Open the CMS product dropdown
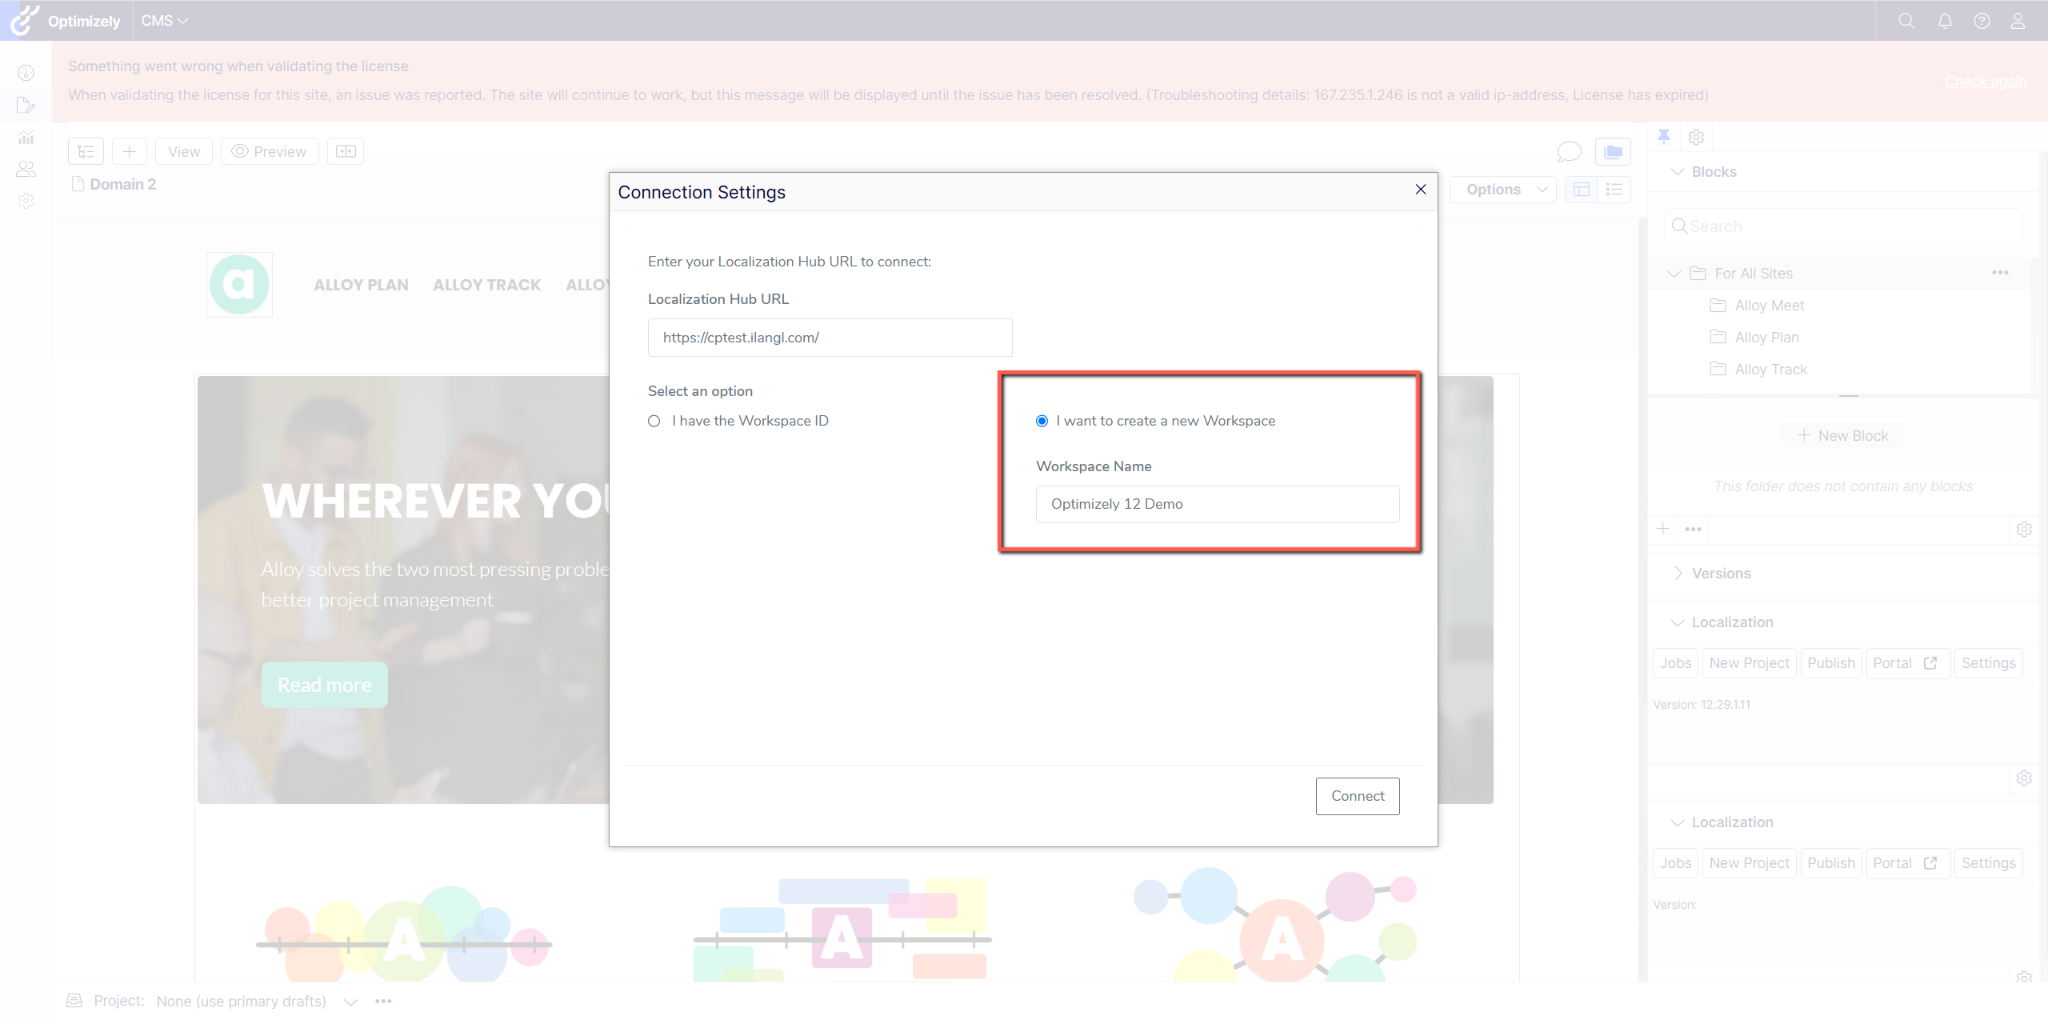 [x=164, y=21]
